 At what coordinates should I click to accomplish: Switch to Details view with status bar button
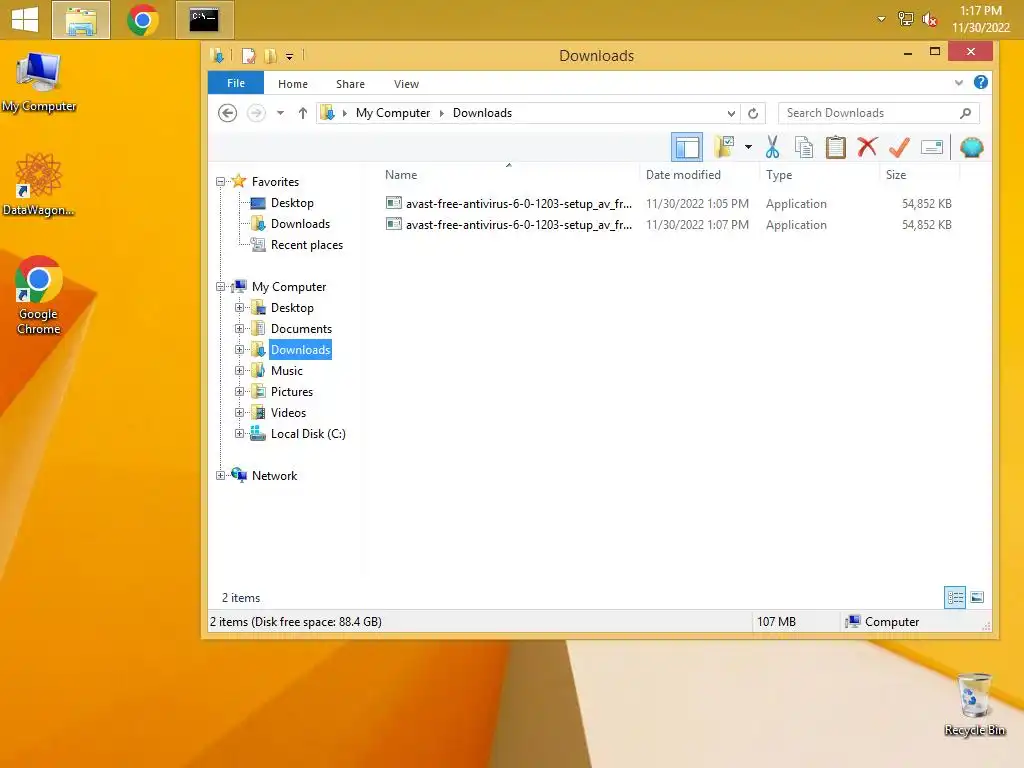click(x=955, y=598)
